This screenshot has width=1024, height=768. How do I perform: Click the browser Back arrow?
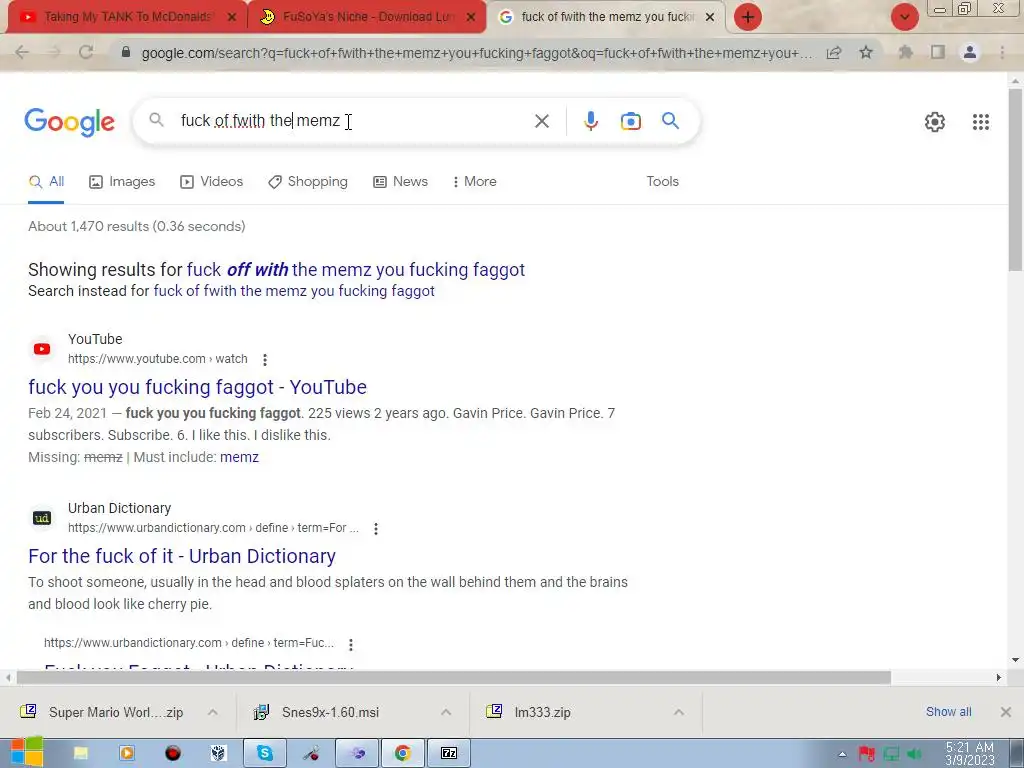point(22,52)
